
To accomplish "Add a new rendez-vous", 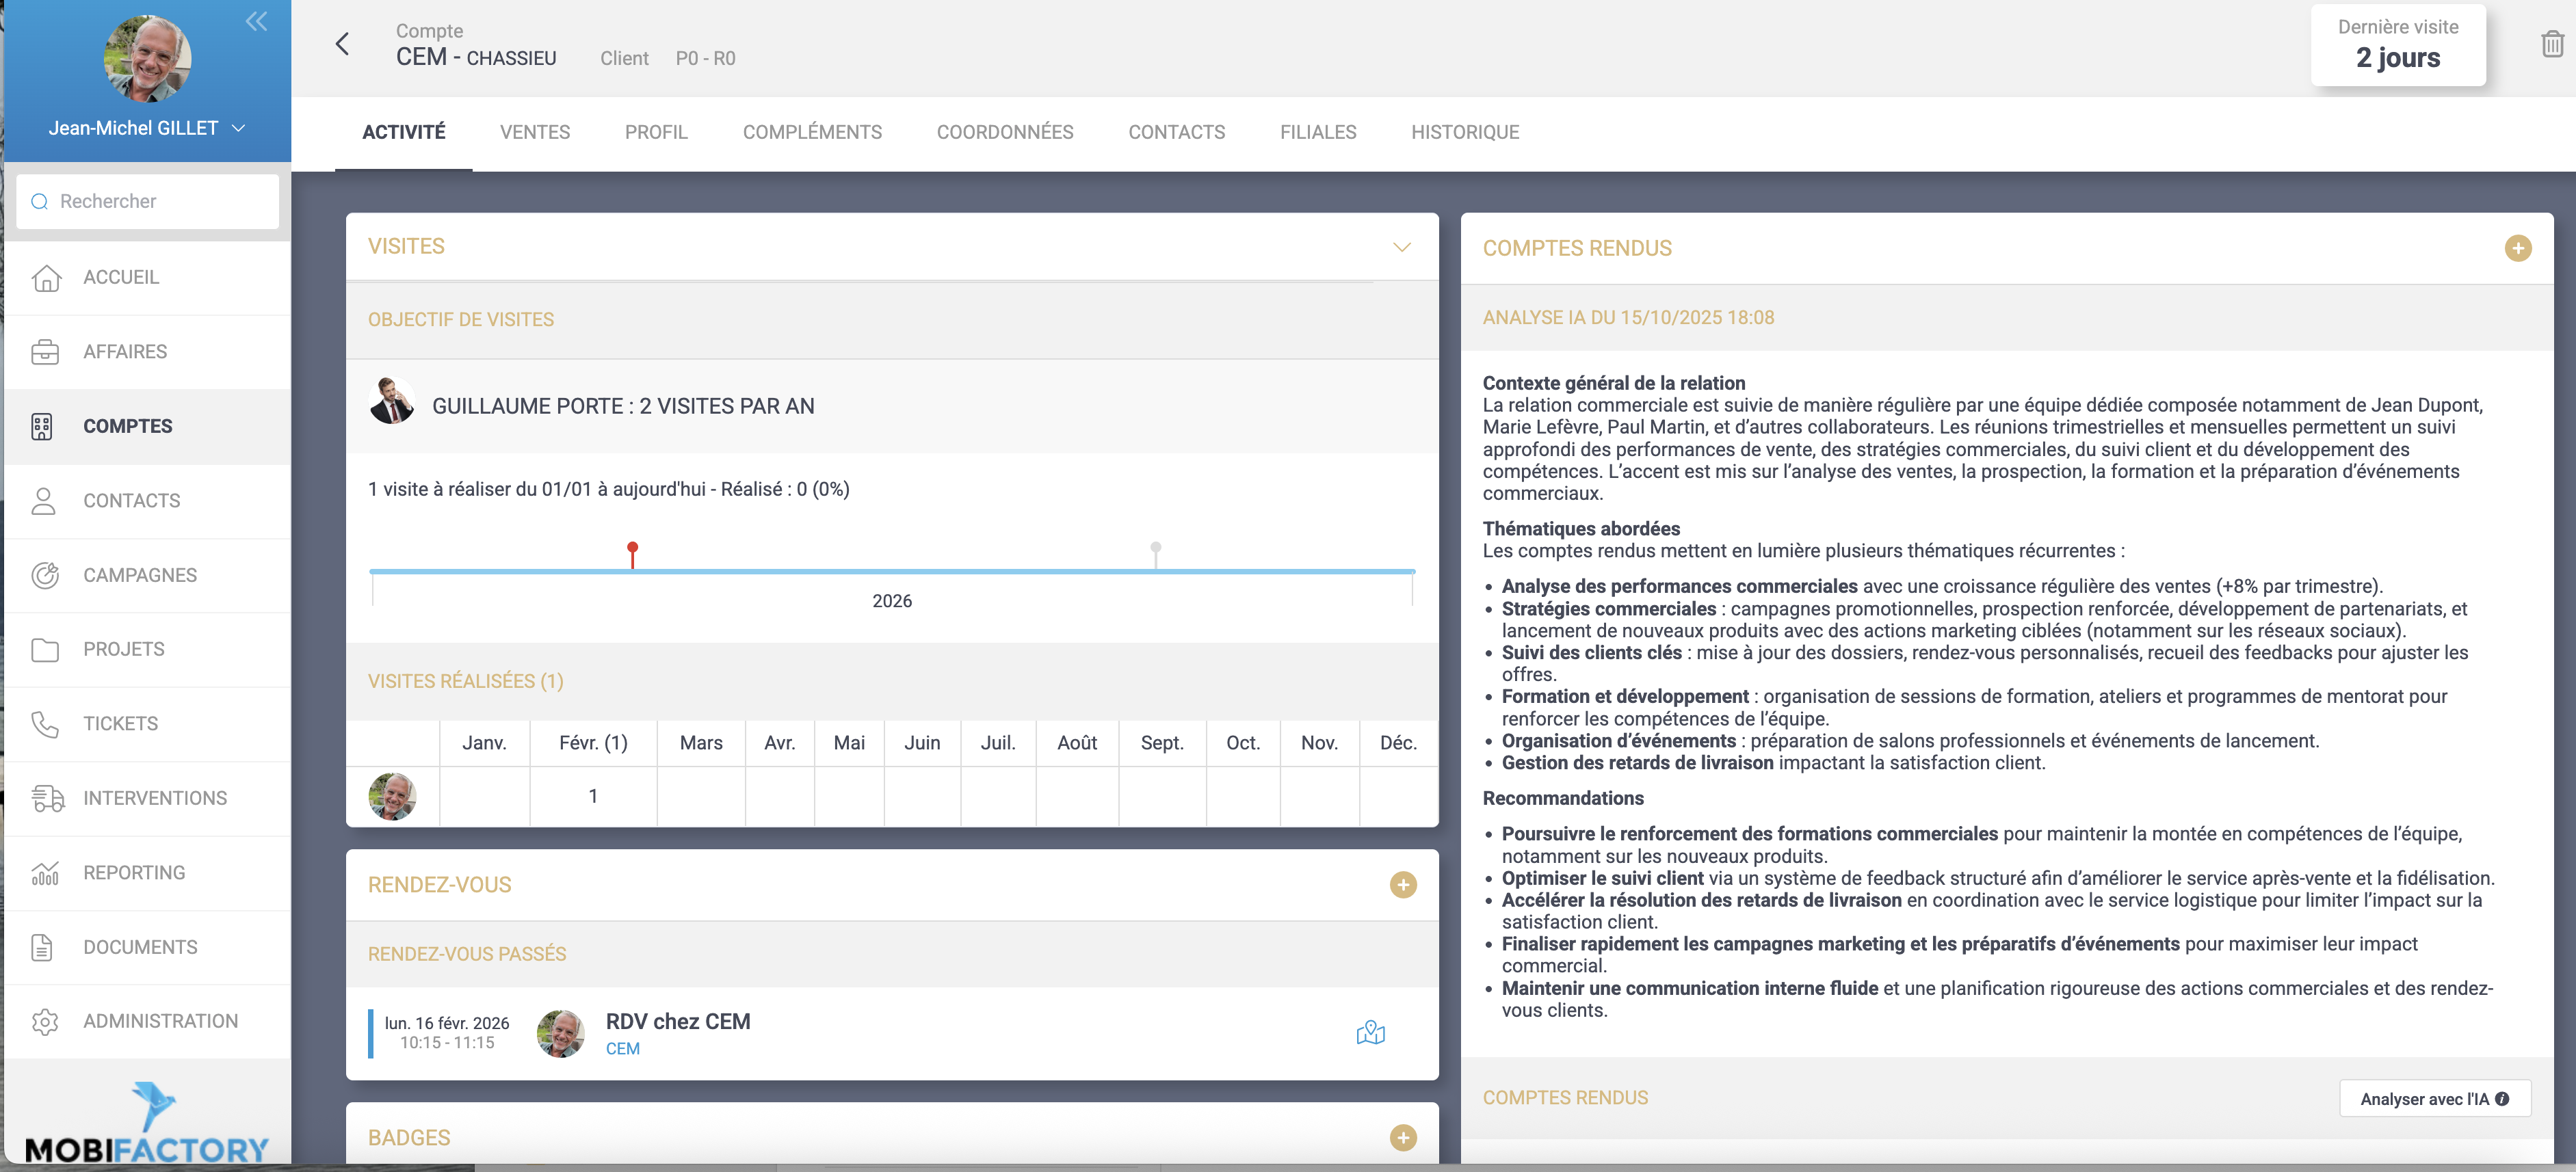I will pos(1402,884).
